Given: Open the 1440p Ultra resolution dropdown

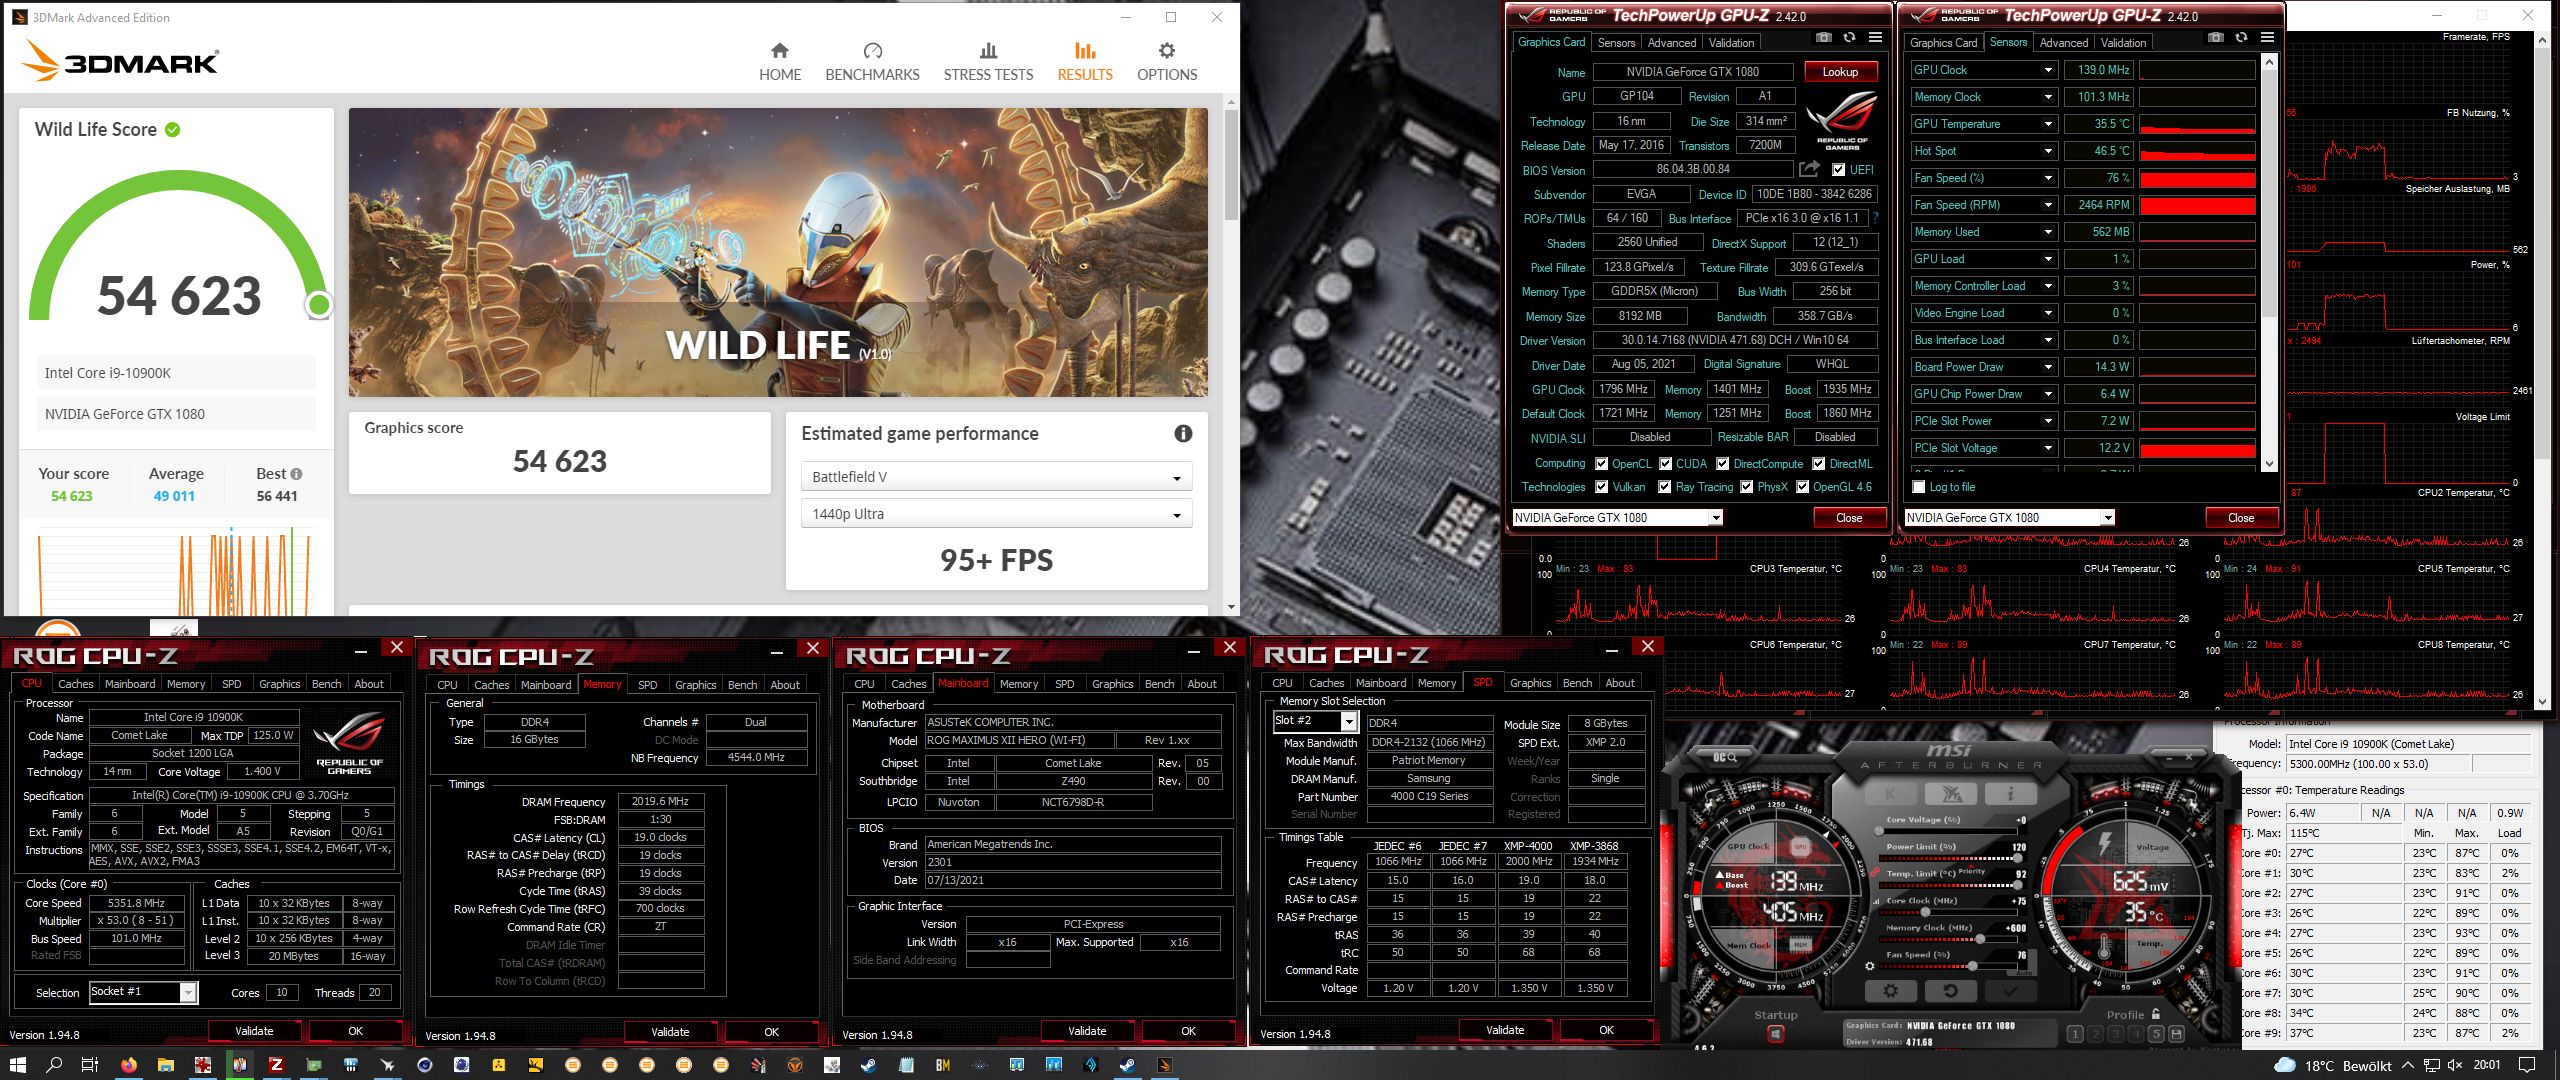Looking at the screenshot, I should tap(996, 514).
